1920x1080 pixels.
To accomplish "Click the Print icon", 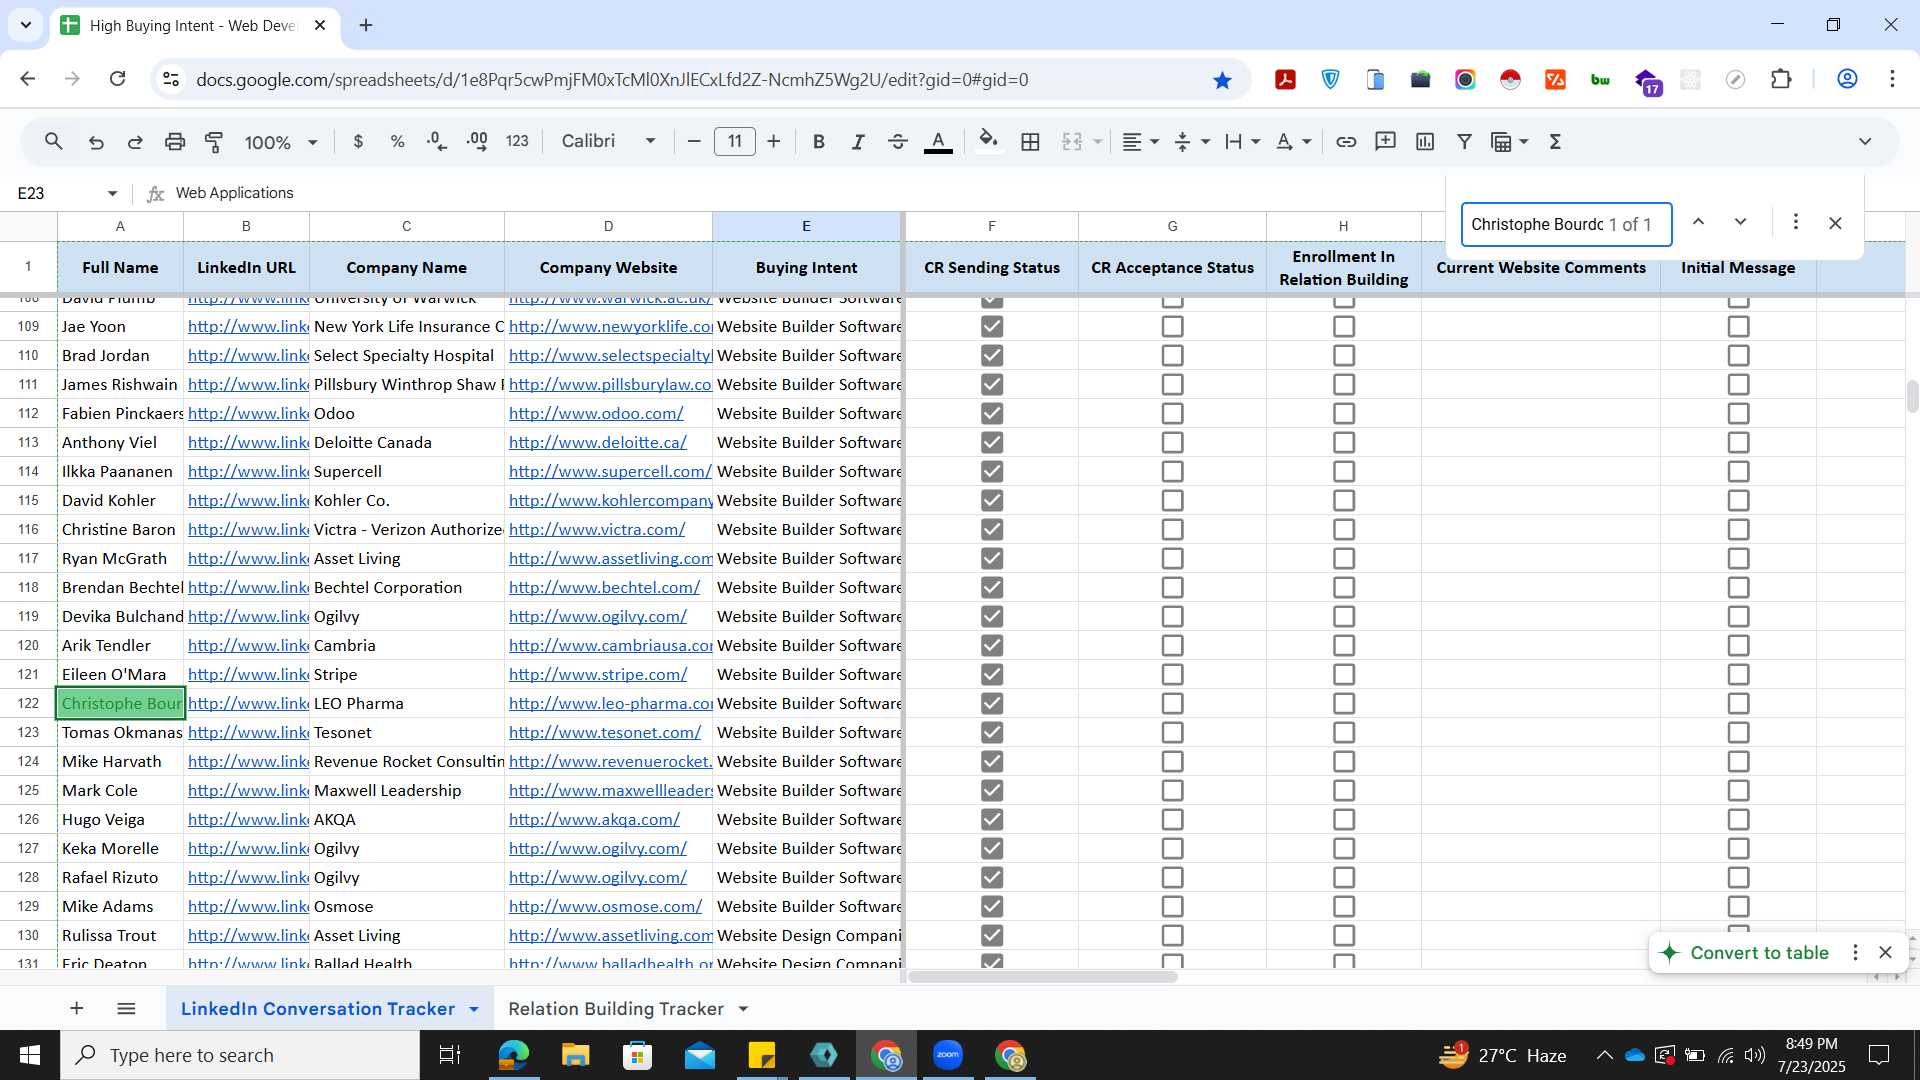I will 175,142.
